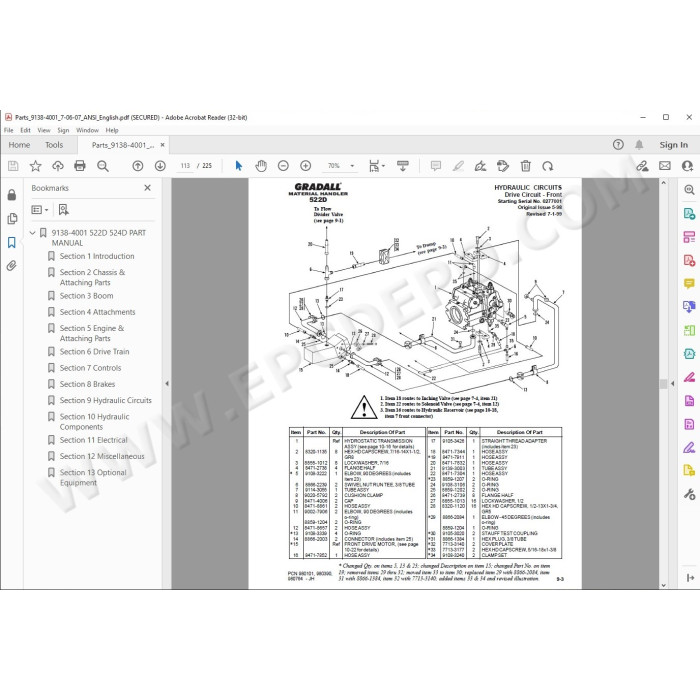Collapse the left navigation pane arrow
The width and height of the screenshot is (700, 700).
point(167,383)
